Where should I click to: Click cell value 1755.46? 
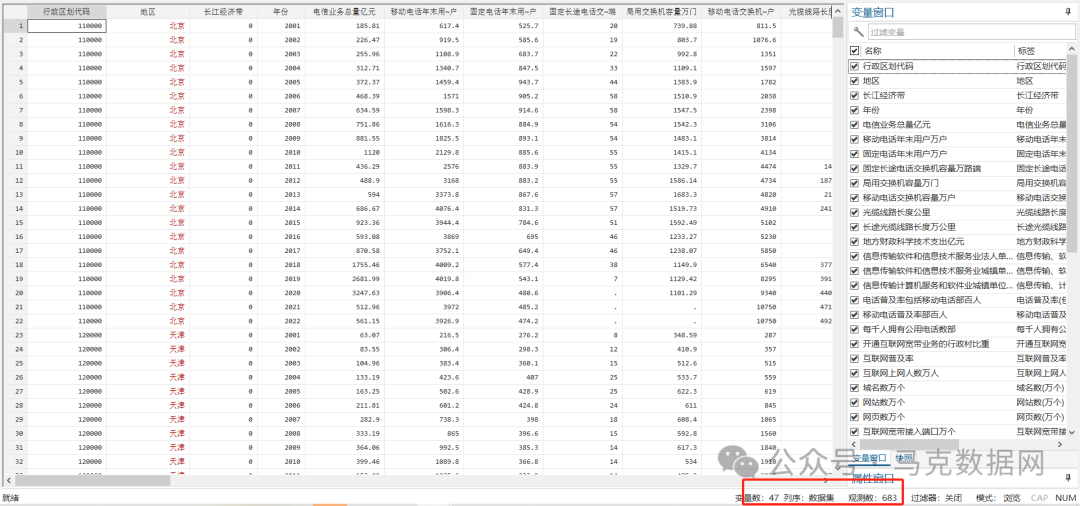coord(344,264)
